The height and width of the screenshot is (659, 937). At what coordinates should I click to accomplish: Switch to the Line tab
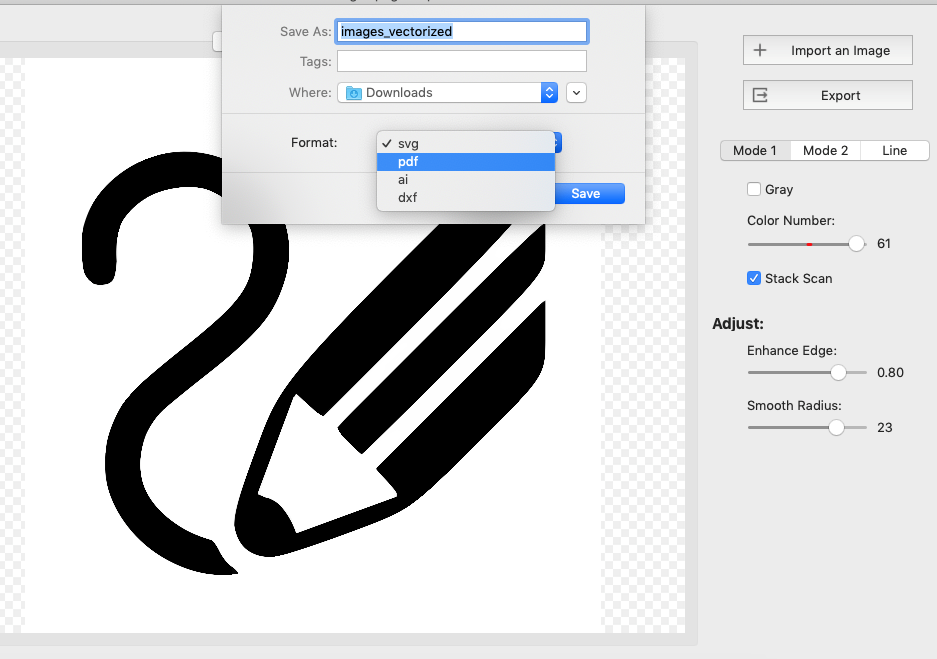pyautogui.click(x=895, y=151)
